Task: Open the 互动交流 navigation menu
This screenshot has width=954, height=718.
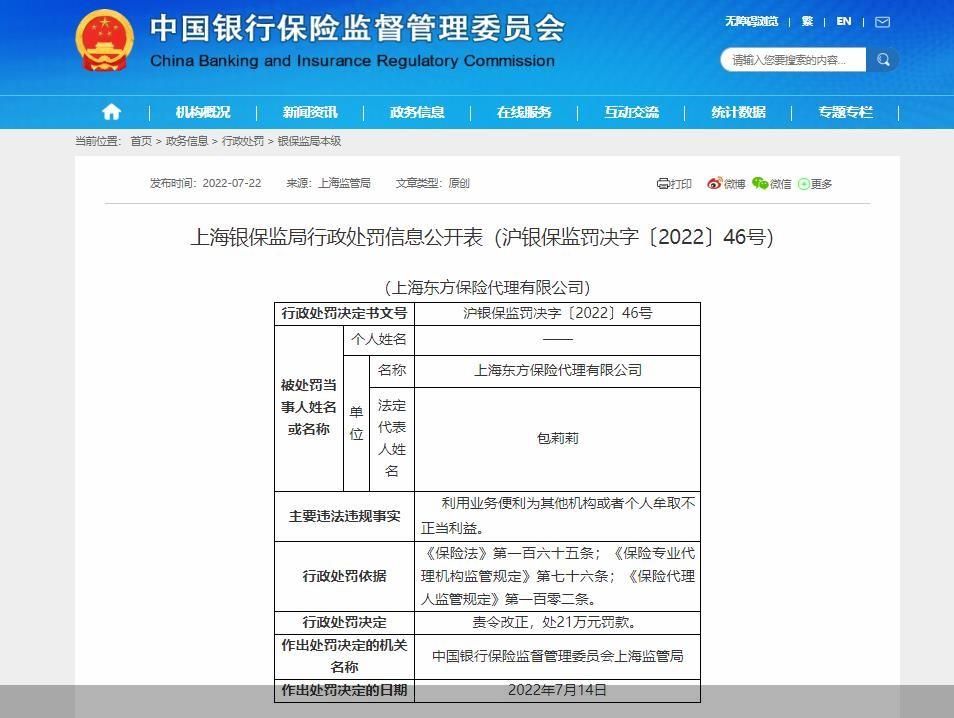Action: coord(633,112)
